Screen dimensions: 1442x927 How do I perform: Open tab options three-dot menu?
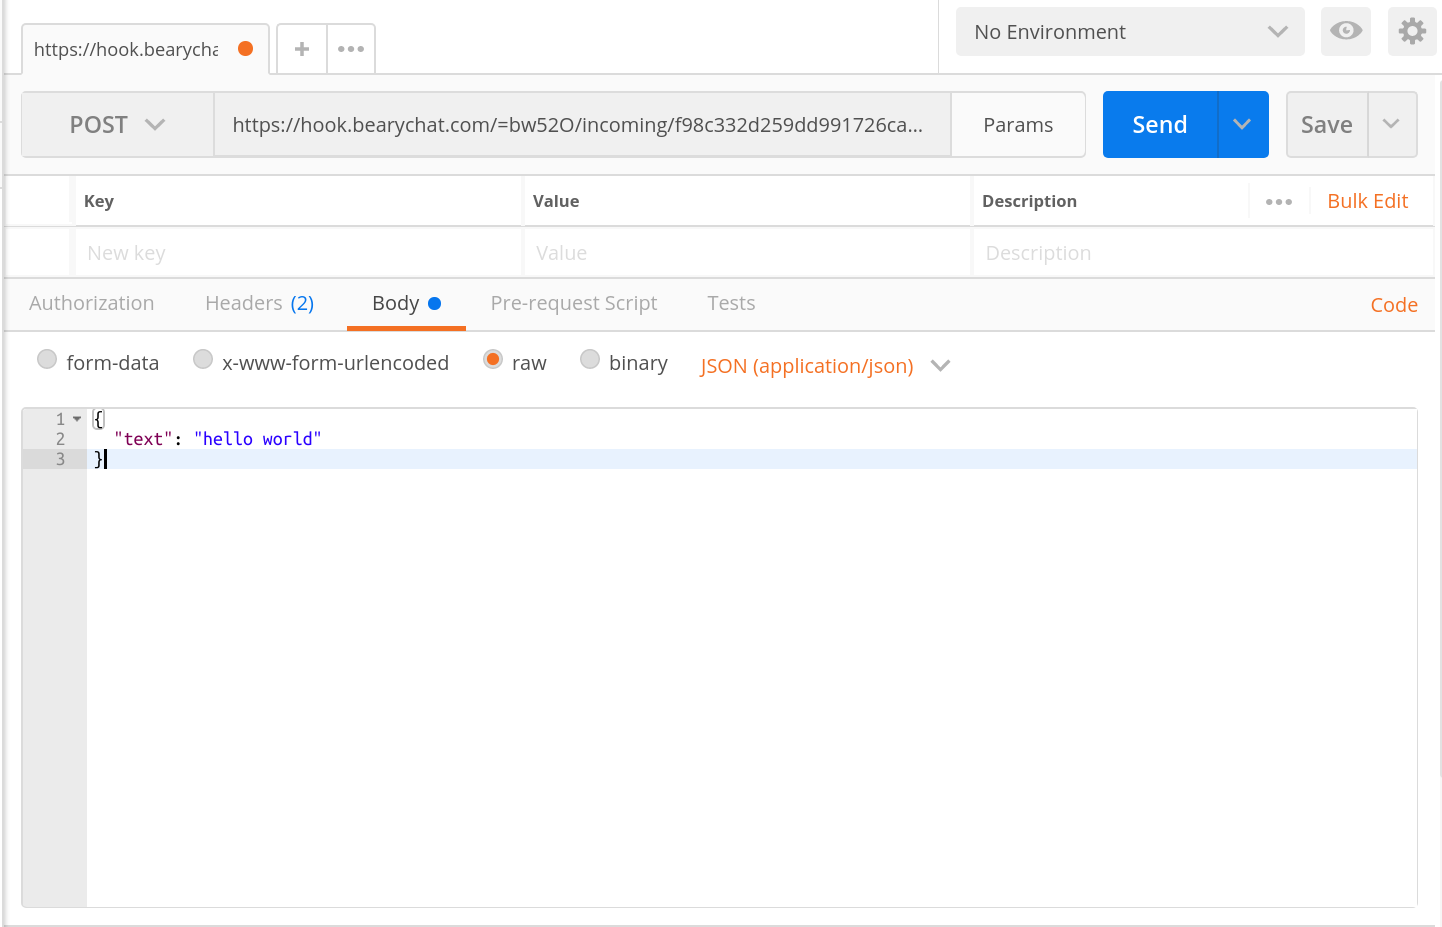coord(351,49)
